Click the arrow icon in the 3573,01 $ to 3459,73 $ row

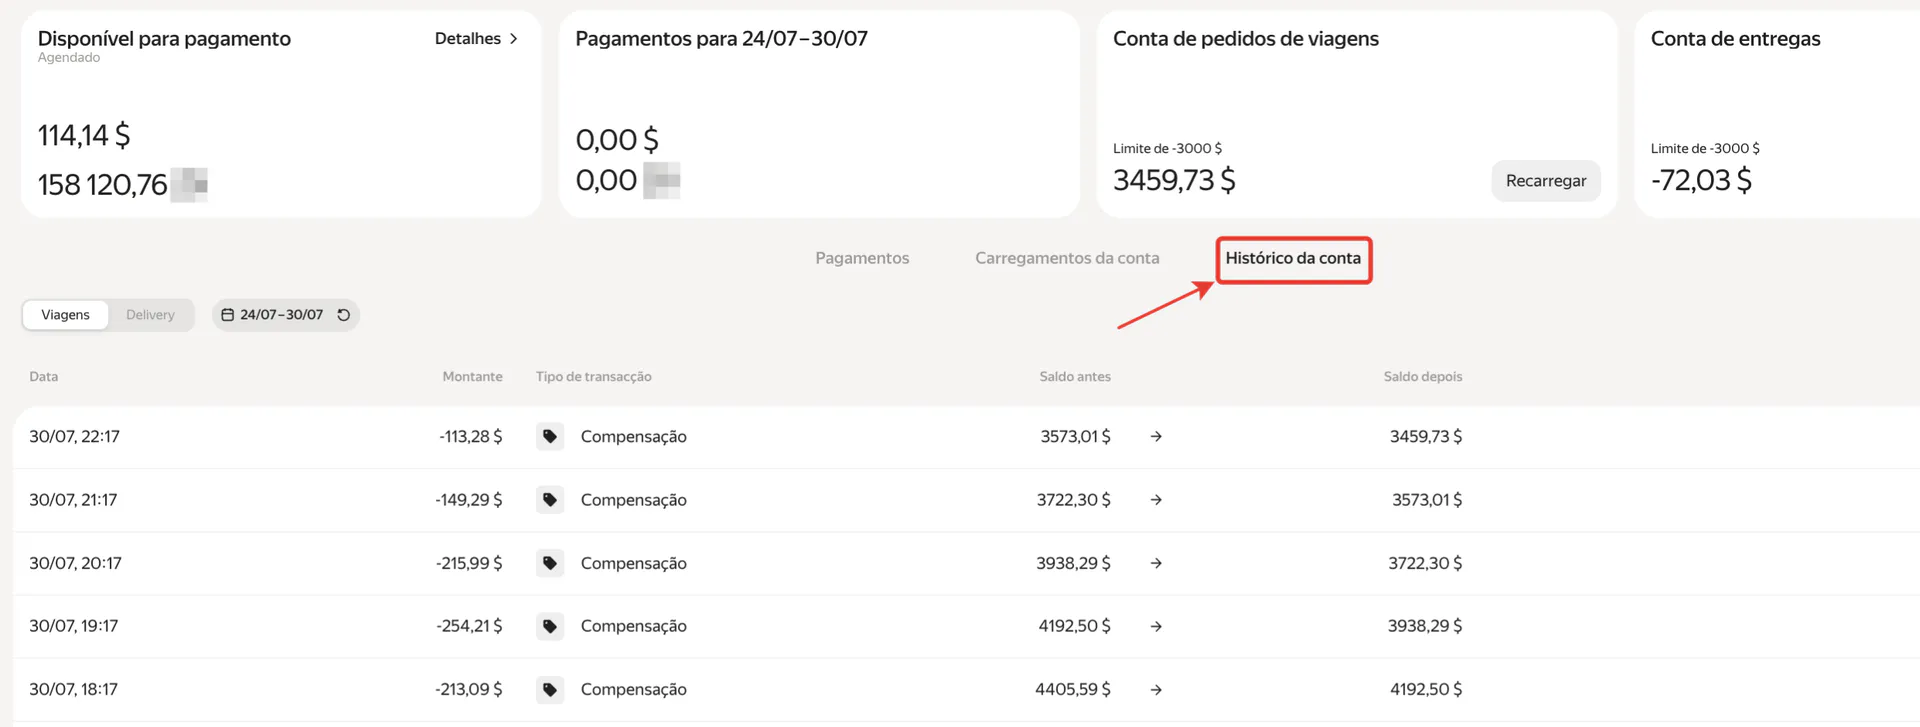pyautogui.click(x=1156, y=437)
